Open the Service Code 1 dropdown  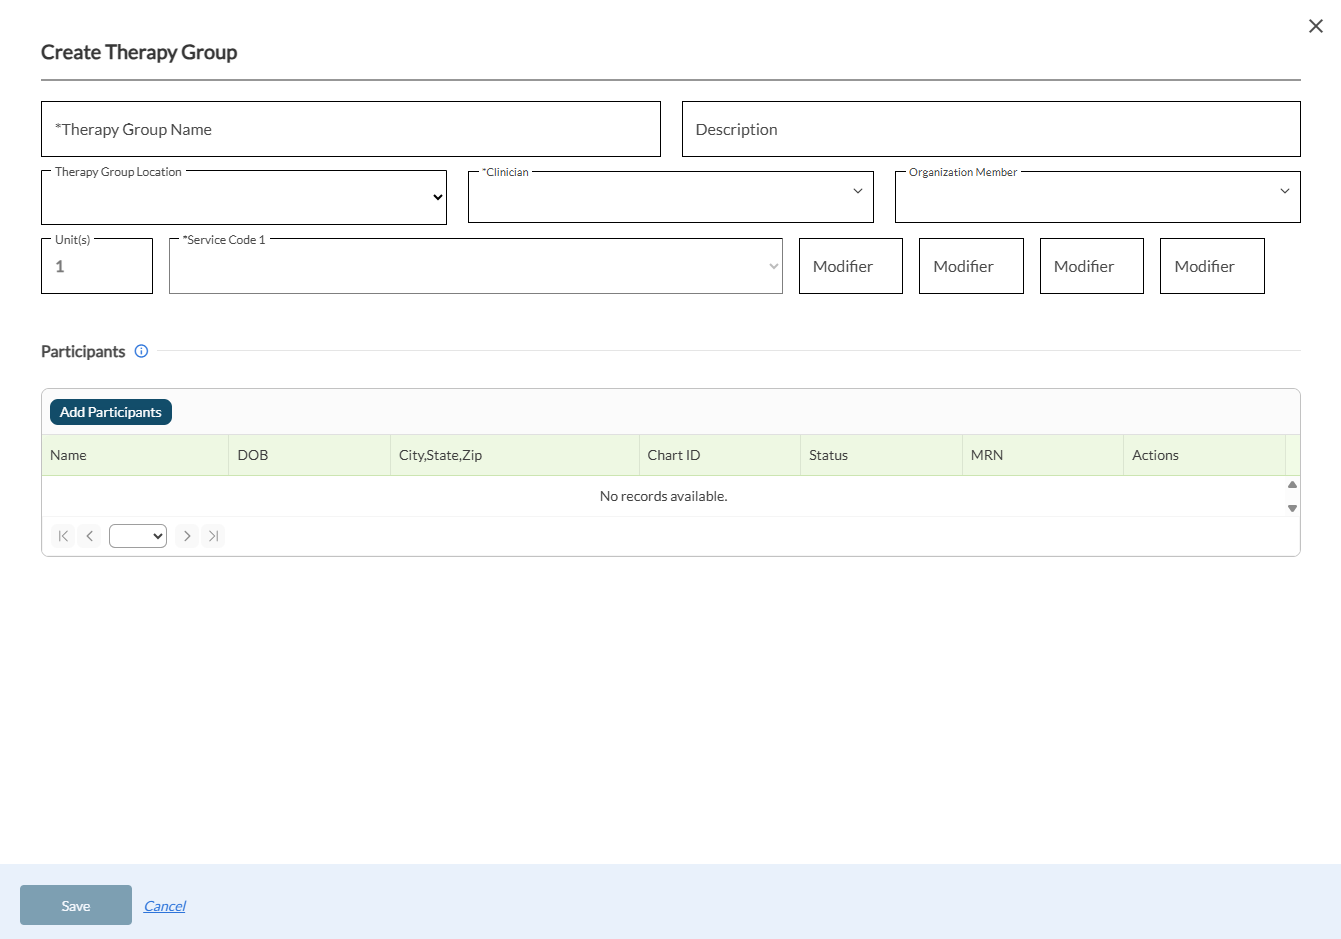pos(476,266)
